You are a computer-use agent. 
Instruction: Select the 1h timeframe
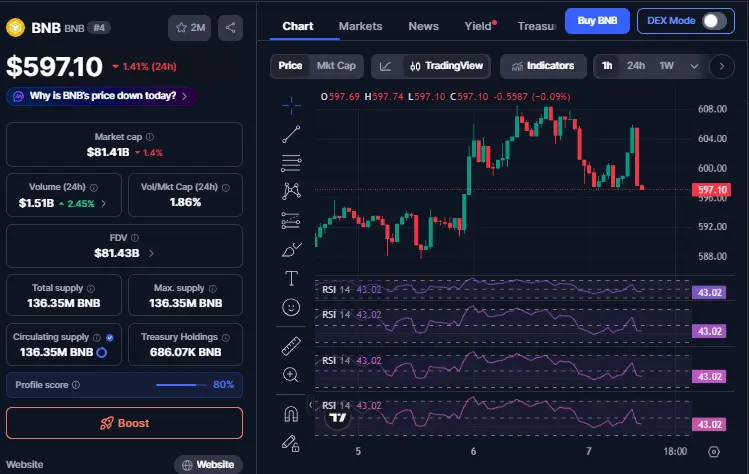click(607, 66)
